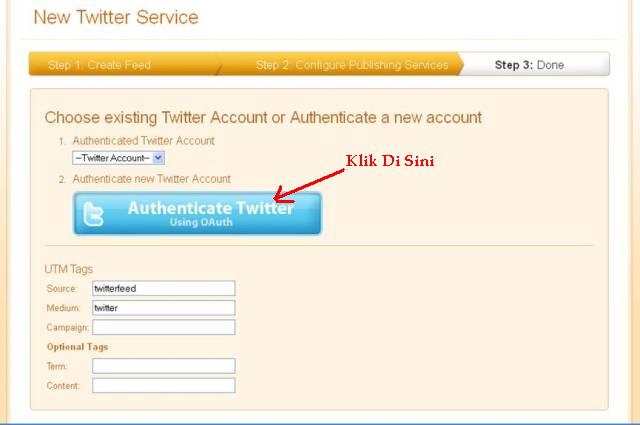
Task: Select Step 2 Configure Publishing Services
Action: pyautogui.click(x=352, y=65)
